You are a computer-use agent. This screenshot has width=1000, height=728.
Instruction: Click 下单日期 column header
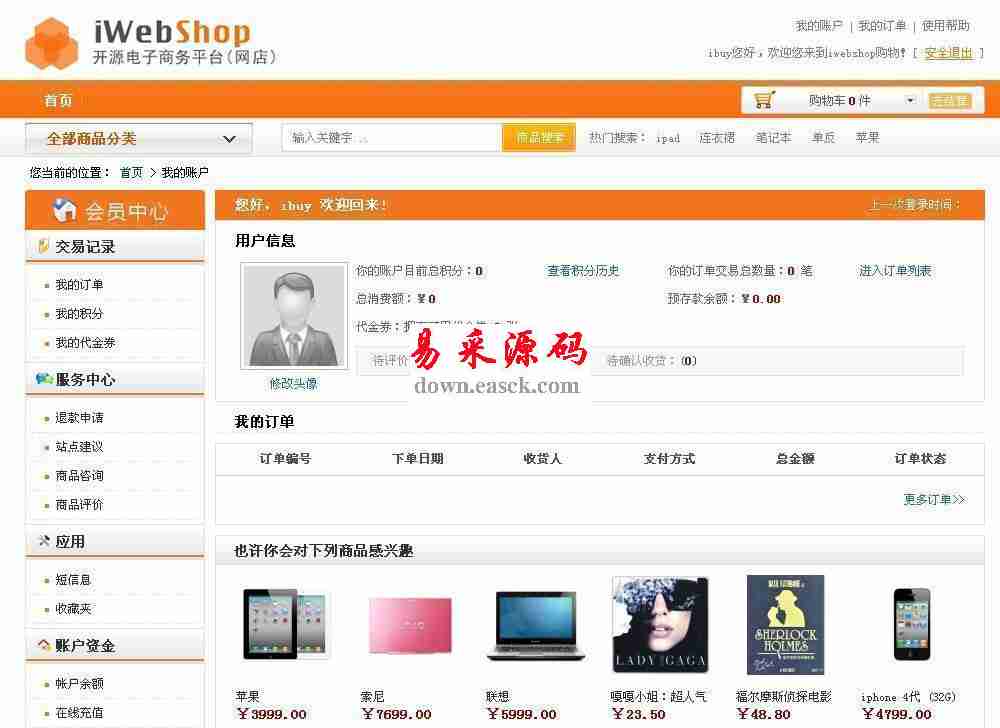[418, 458]
